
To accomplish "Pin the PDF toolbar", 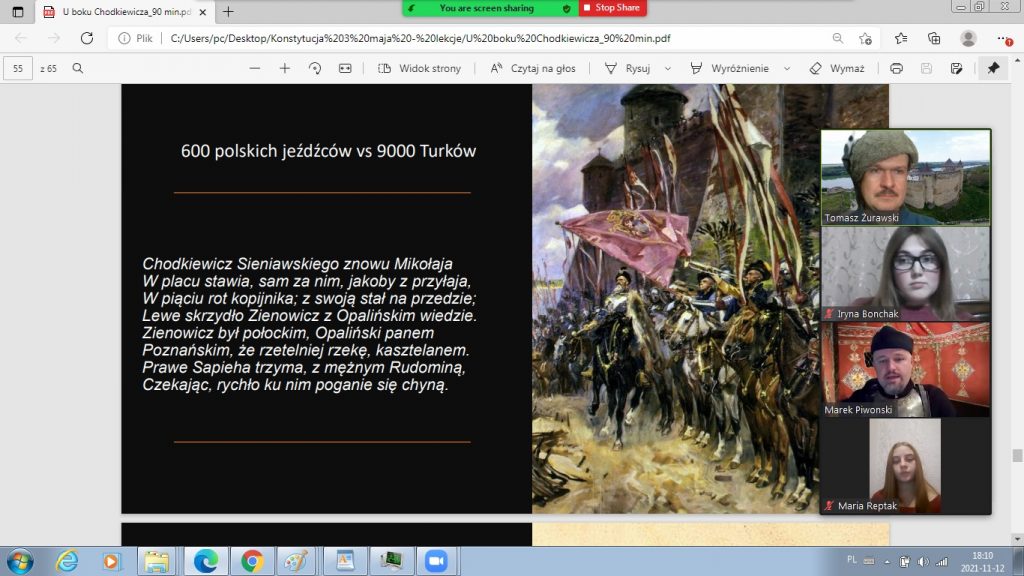I will click(992, 68).
